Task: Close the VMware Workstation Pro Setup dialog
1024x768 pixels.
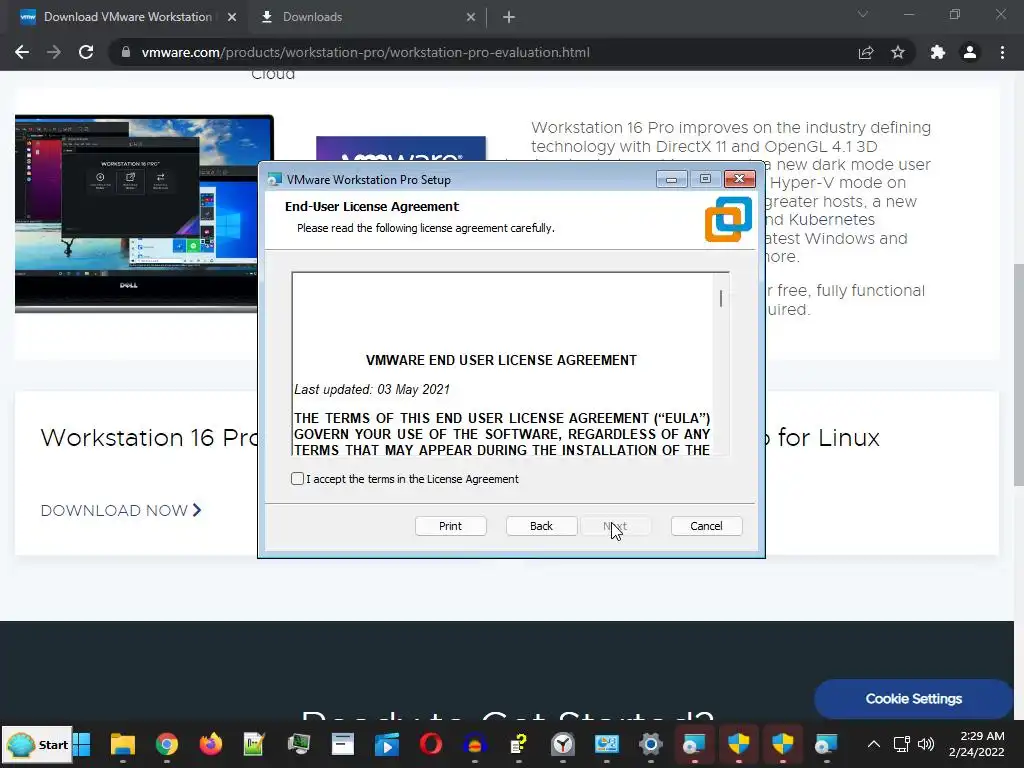Action: [739, 180]
